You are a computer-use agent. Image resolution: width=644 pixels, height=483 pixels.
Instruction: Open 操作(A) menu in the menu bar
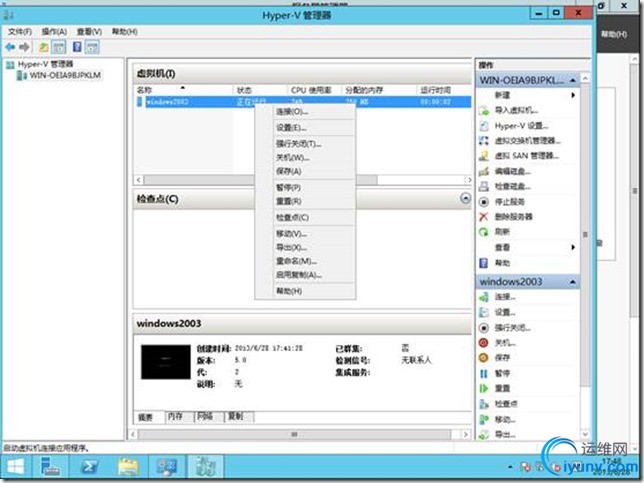coord(54,32)
